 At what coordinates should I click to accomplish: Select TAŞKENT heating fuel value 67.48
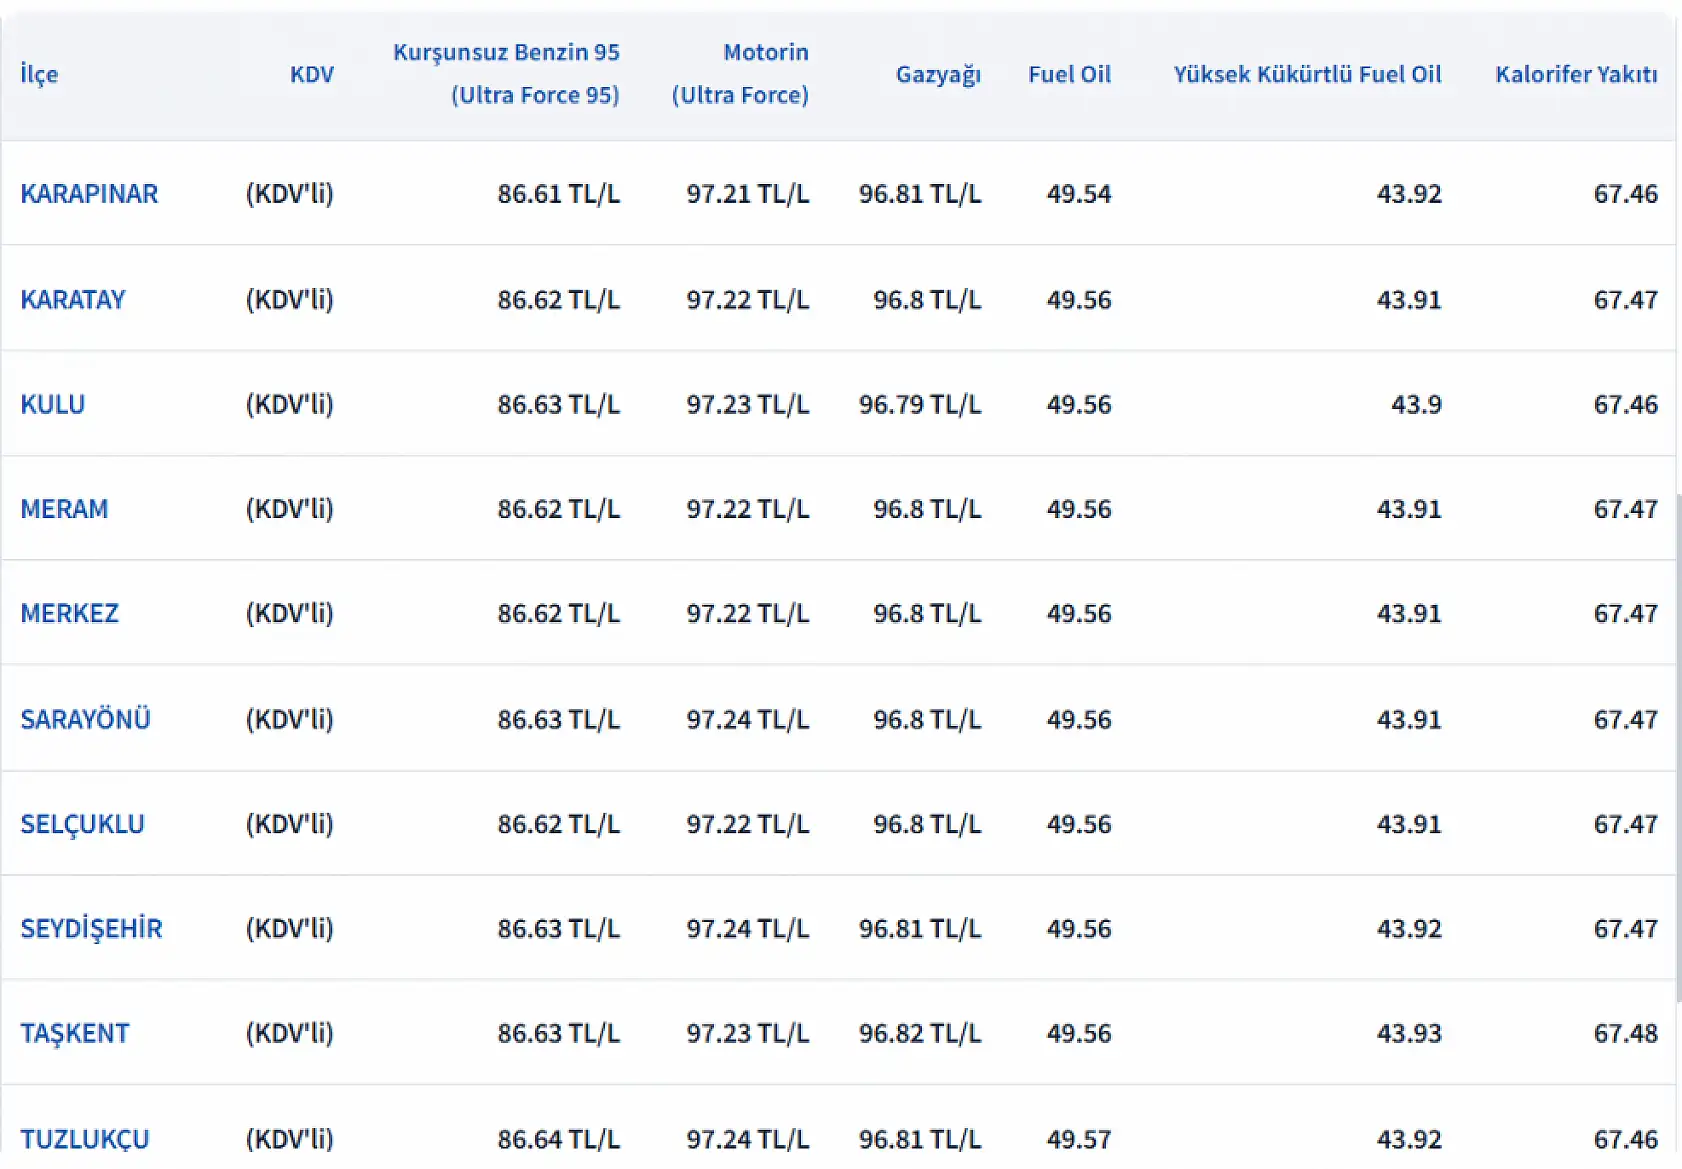coord(1626,1033)
